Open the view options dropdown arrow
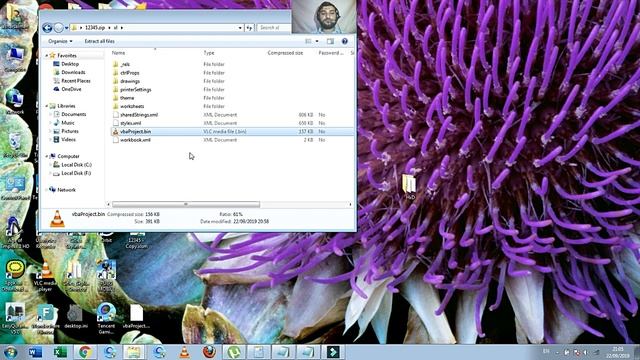 (x=317, y=41)
